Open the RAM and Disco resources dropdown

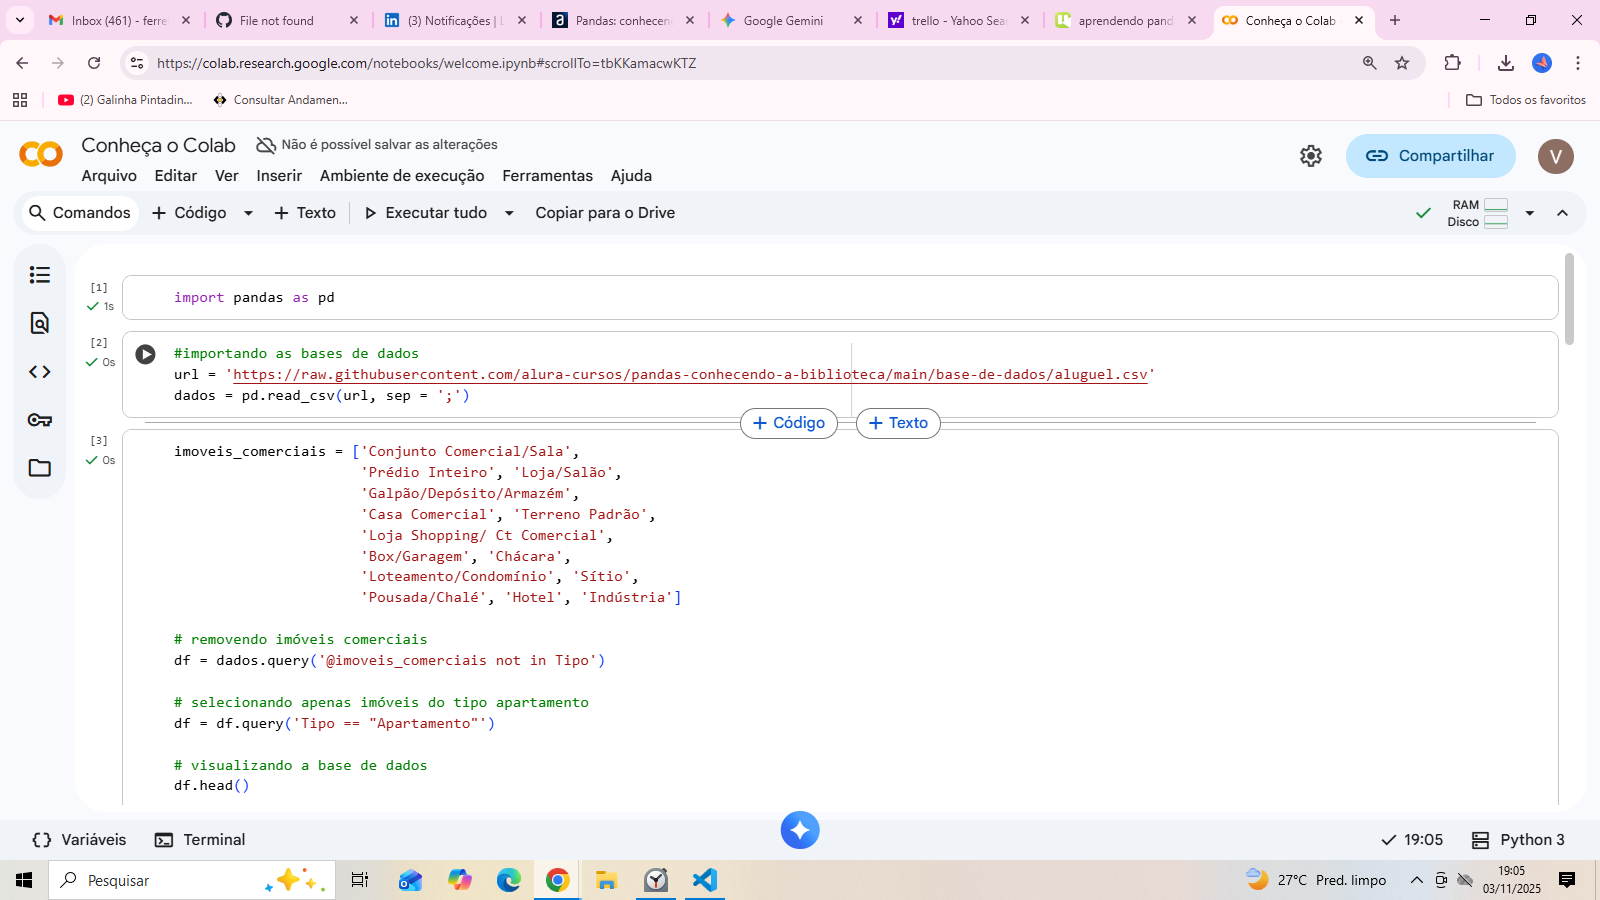click(1529, 213)
